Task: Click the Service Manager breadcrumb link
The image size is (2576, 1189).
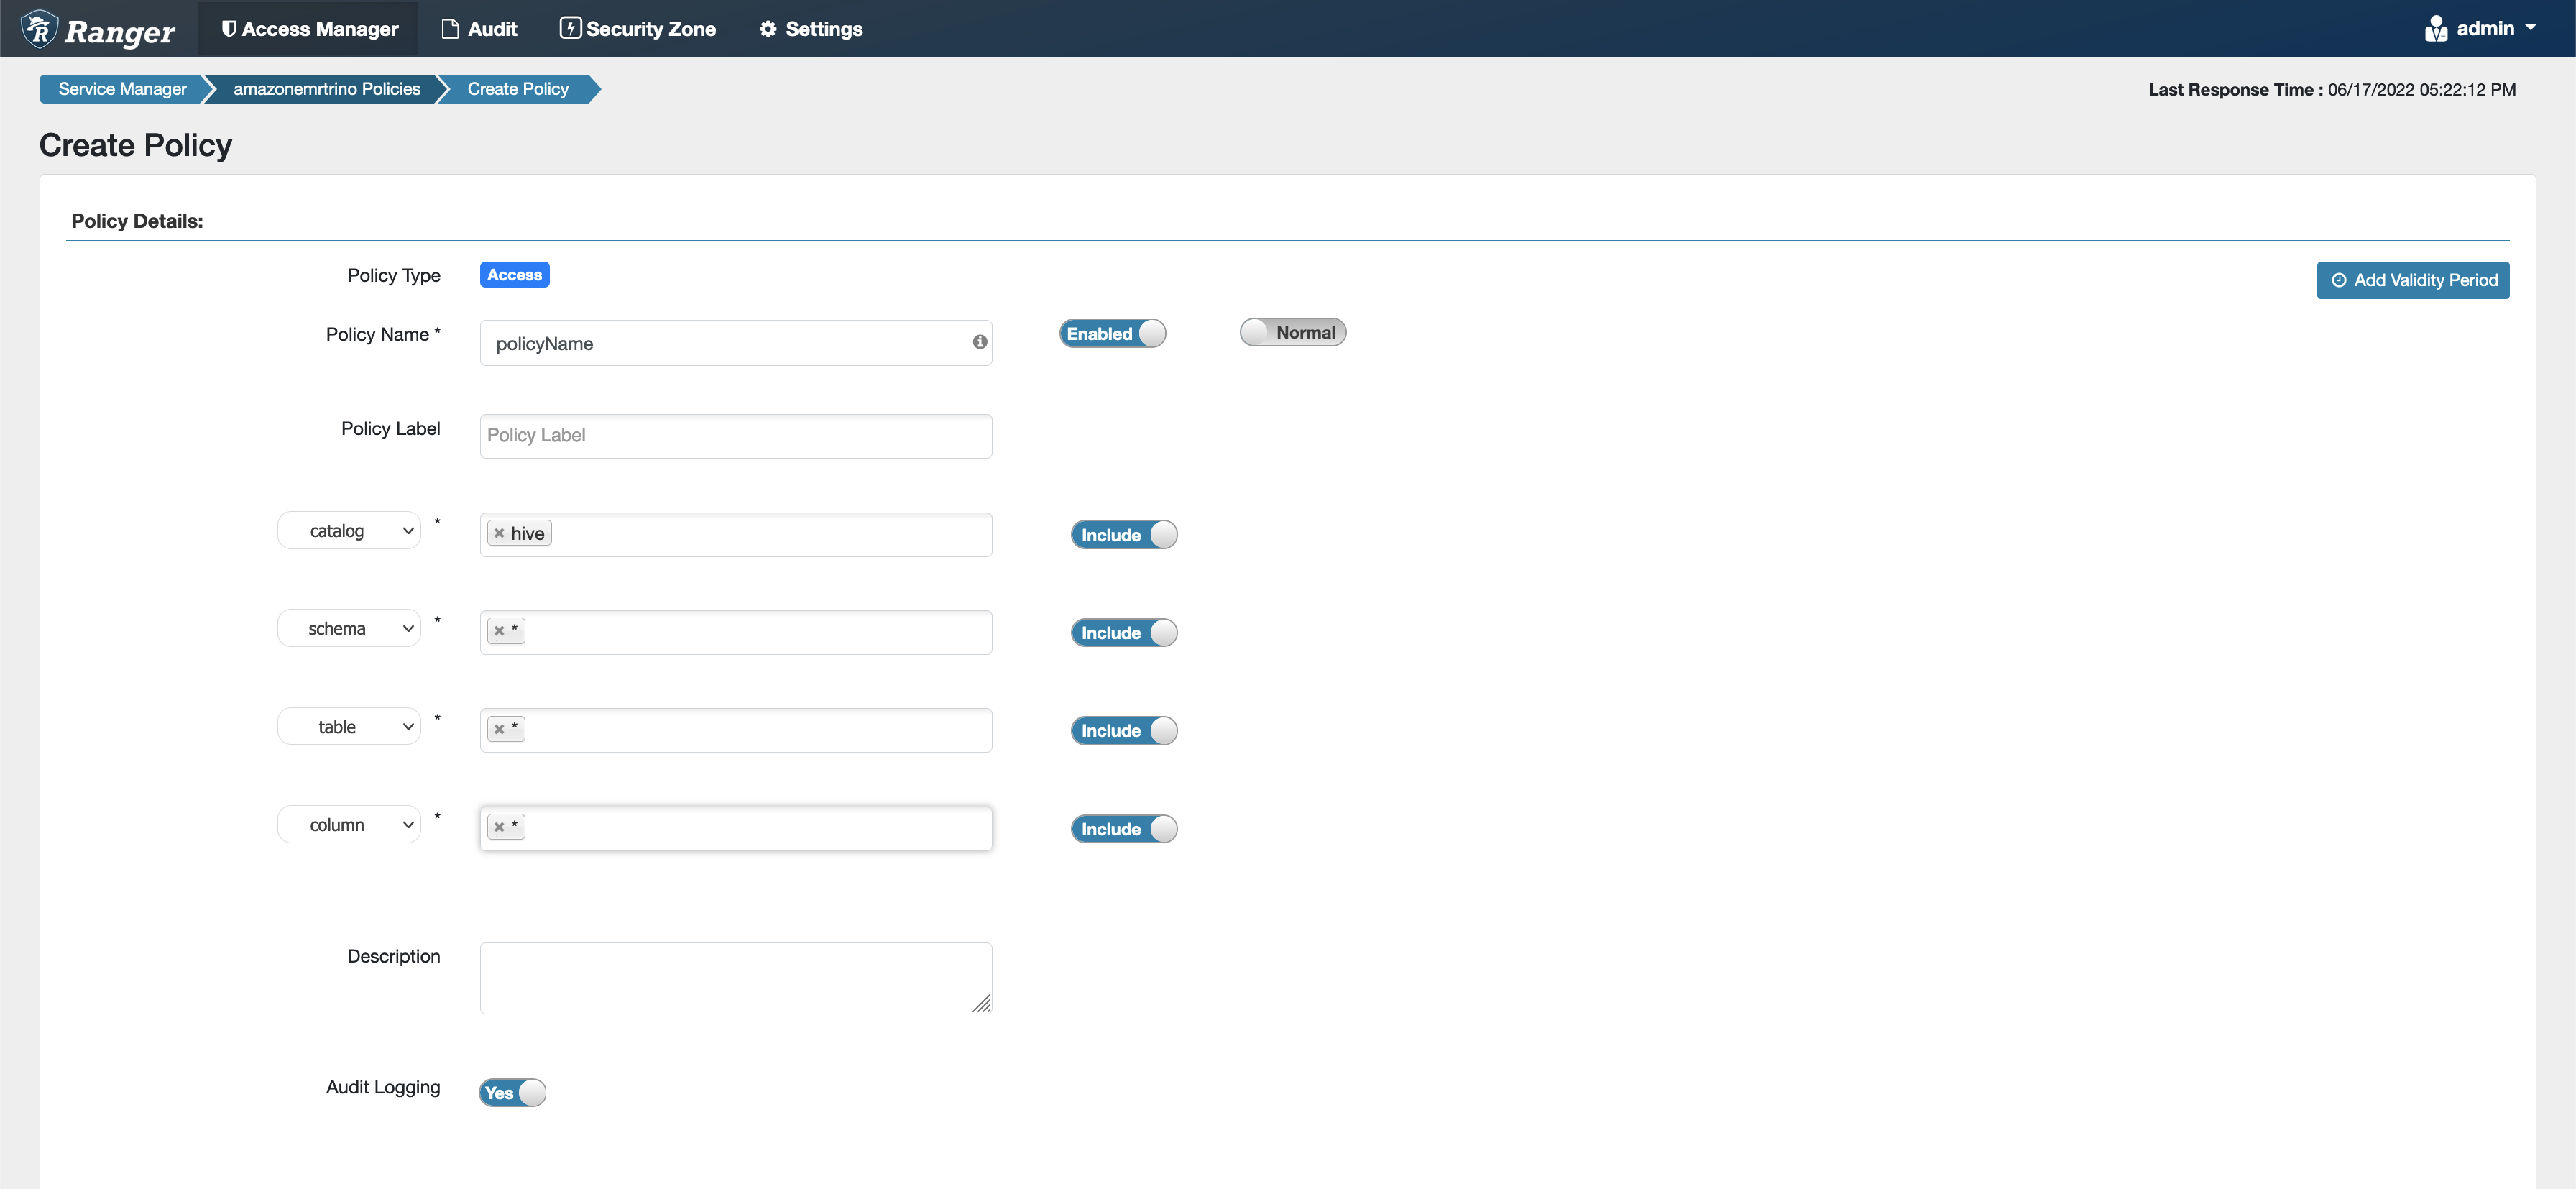Action: pyautogui.click(x=123, y=88)
